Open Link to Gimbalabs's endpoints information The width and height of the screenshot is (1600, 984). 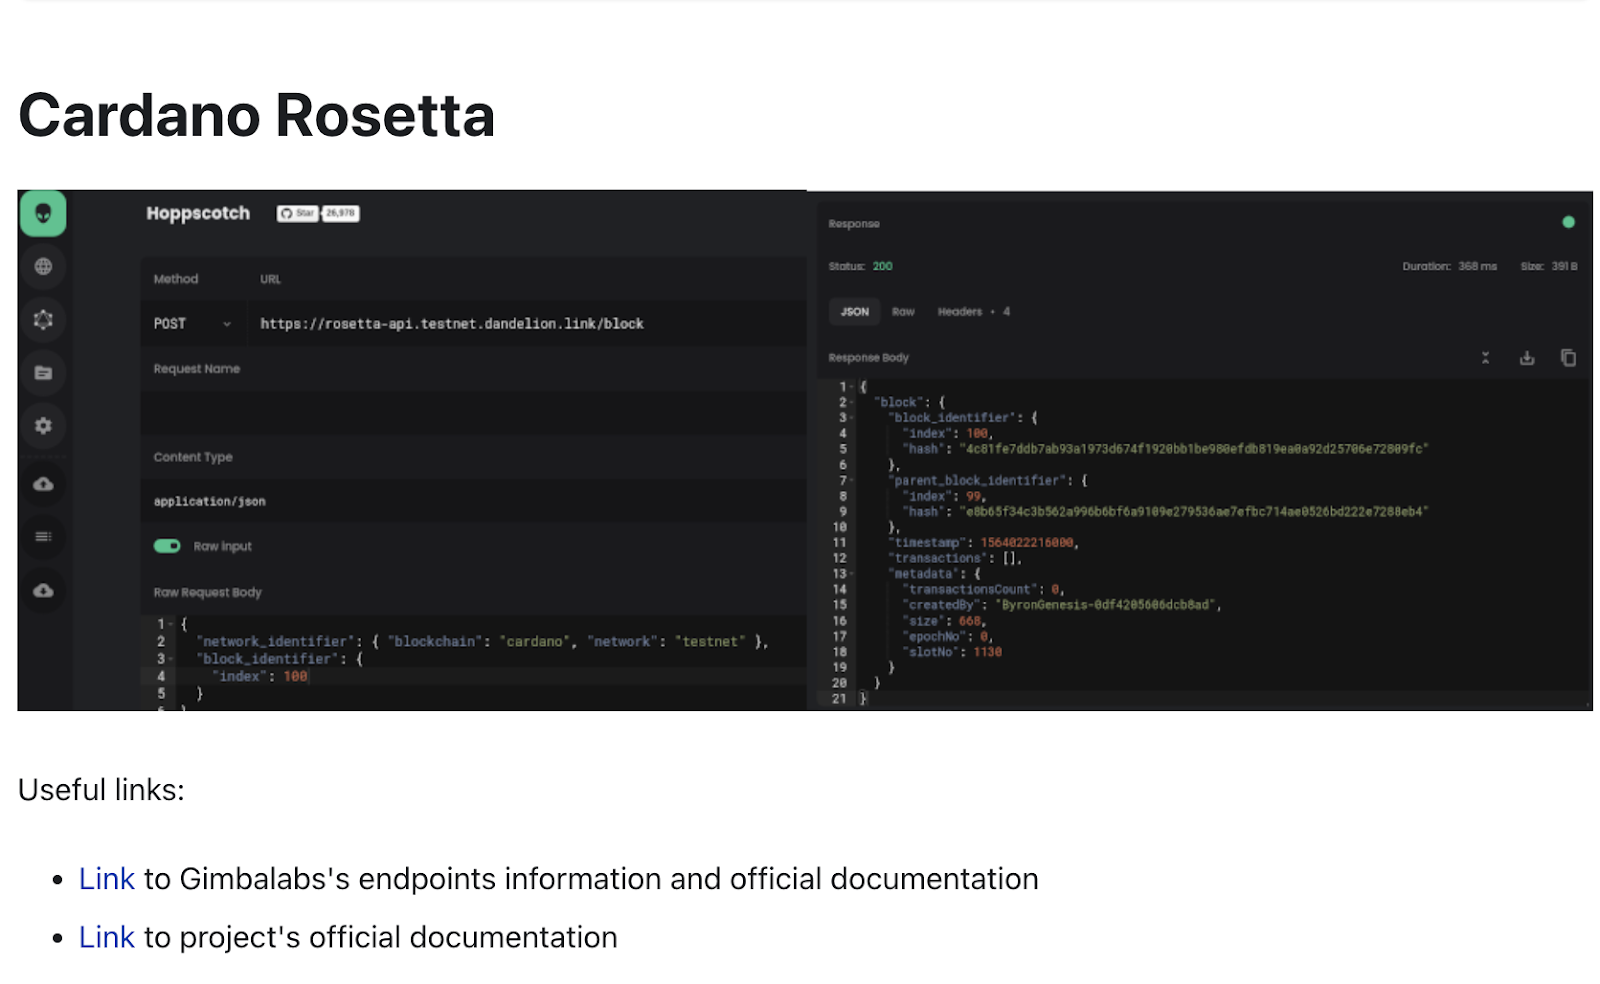pos(106,879)
